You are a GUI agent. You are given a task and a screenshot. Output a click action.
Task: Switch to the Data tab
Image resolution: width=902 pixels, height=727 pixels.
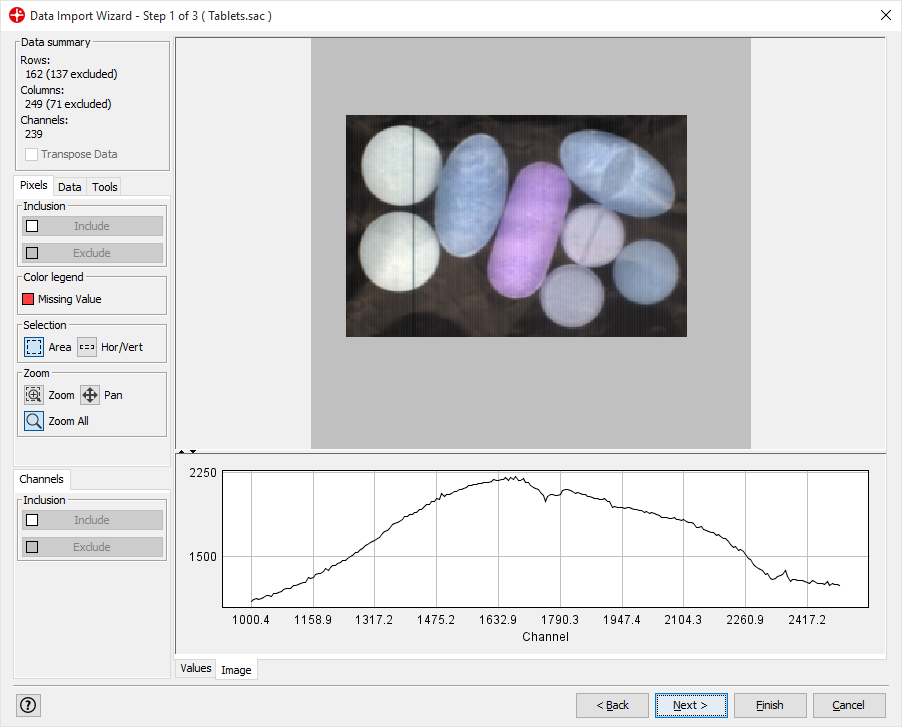click(x=70, y=187)
